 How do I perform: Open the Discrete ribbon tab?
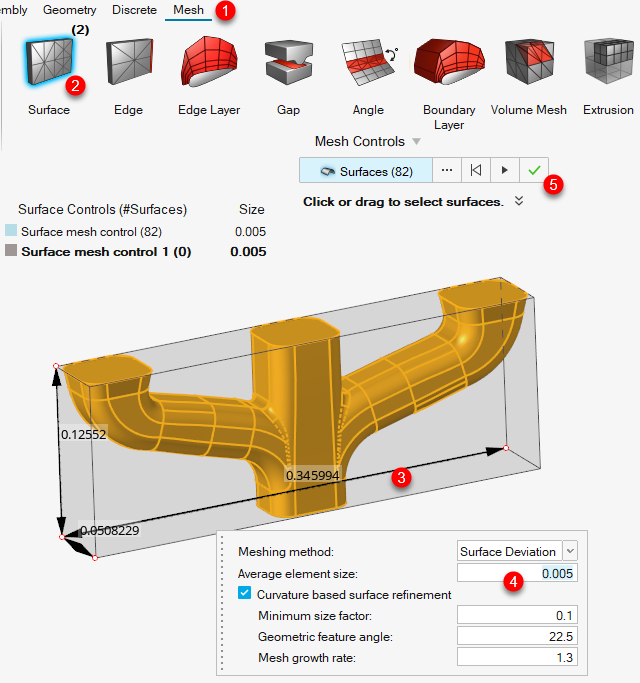pyautogui.click(x=133, y=10)
